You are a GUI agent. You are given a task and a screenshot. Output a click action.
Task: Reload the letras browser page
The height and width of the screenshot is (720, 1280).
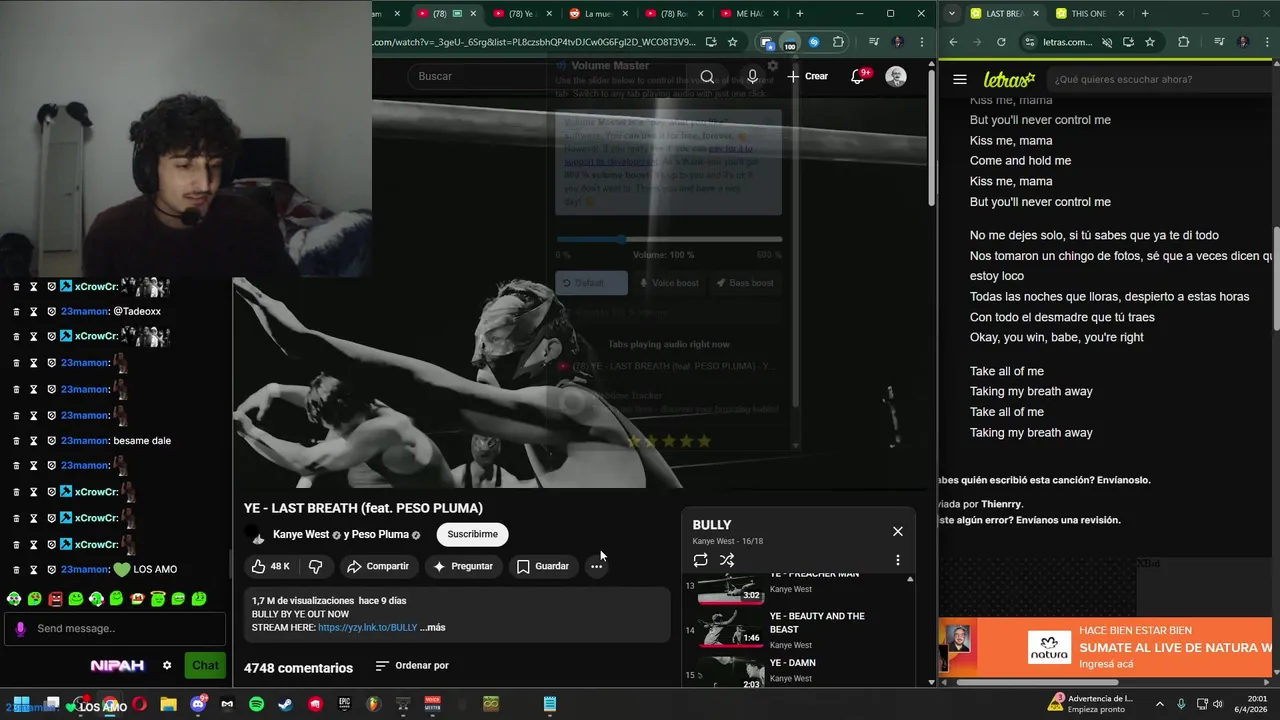coord(1001,42)
